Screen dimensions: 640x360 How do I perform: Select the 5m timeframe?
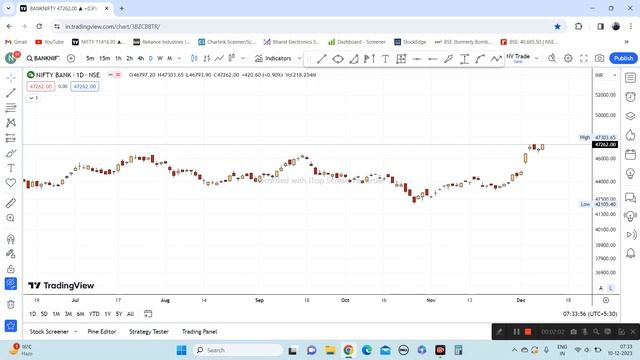point(90,58)
